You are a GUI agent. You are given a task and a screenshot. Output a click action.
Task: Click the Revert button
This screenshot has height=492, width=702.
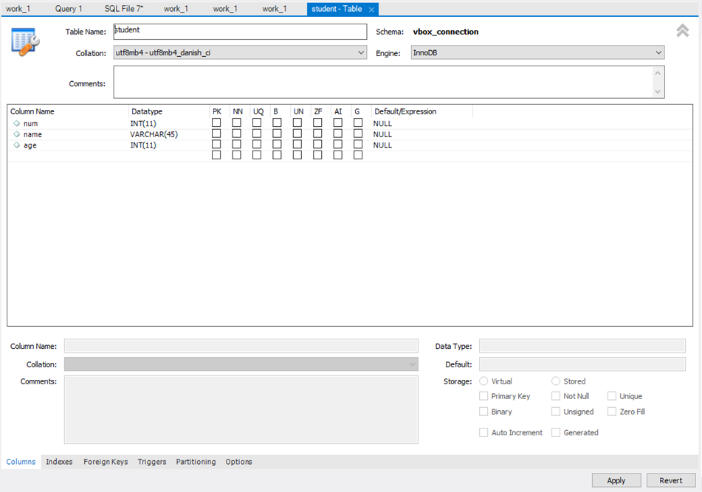pos(670,480)
